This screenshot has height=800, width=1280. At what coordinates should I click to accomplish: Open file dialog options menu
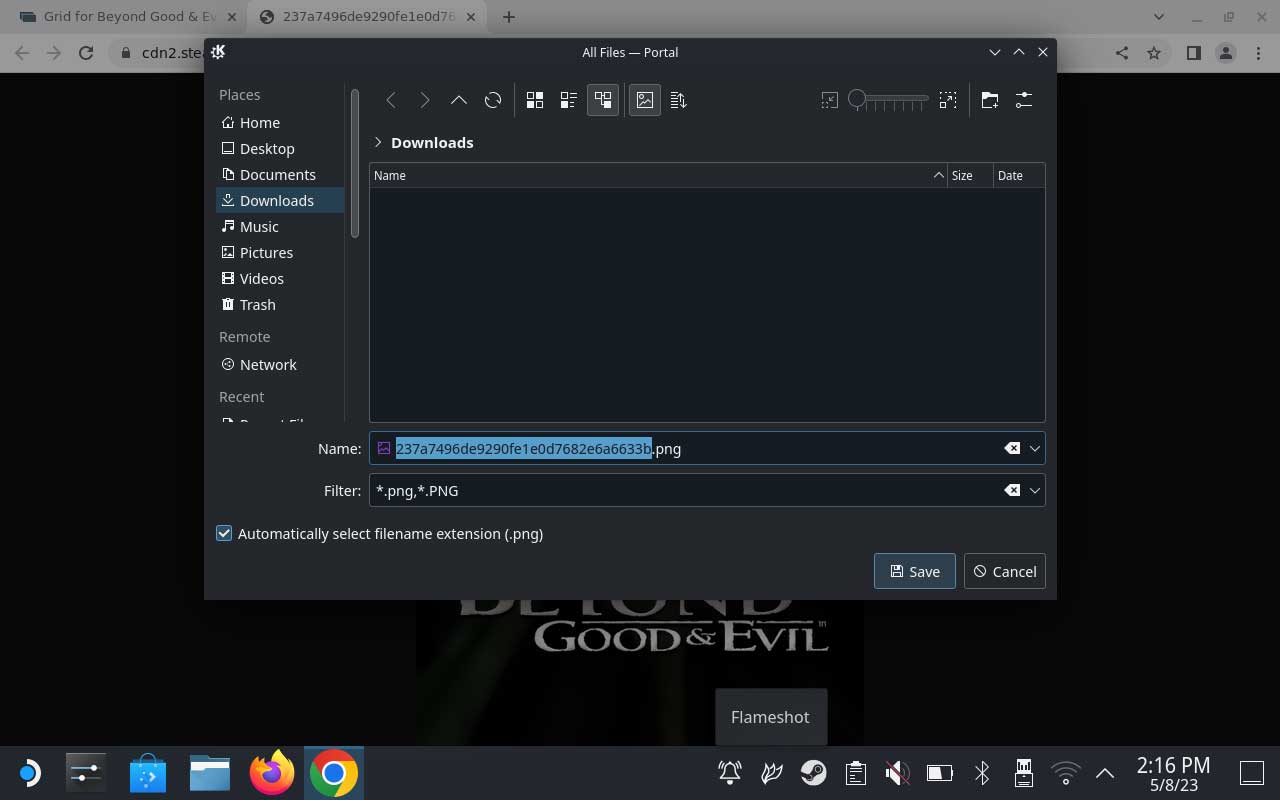click(x=1024, y=100)
